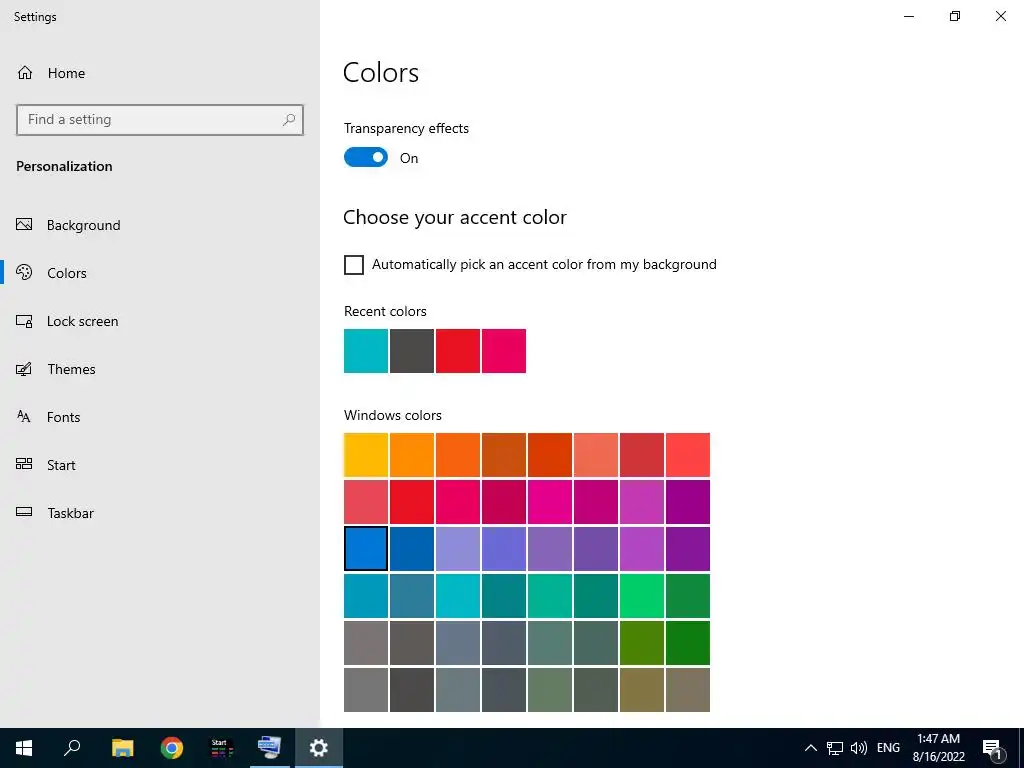Check Automatically pick an accent color
Image resolution: width=1024 pixels, height=768 pixels.
[354, 264]
